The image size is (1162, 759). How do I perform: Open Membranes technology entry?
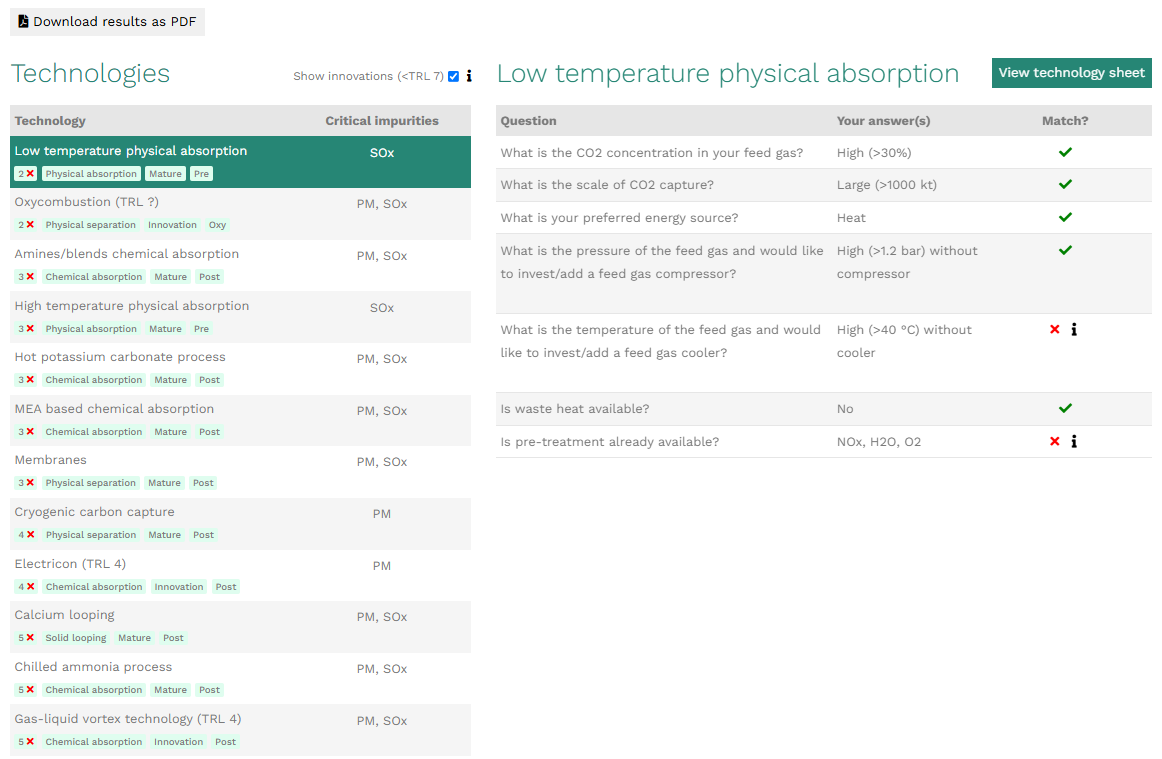50,460
